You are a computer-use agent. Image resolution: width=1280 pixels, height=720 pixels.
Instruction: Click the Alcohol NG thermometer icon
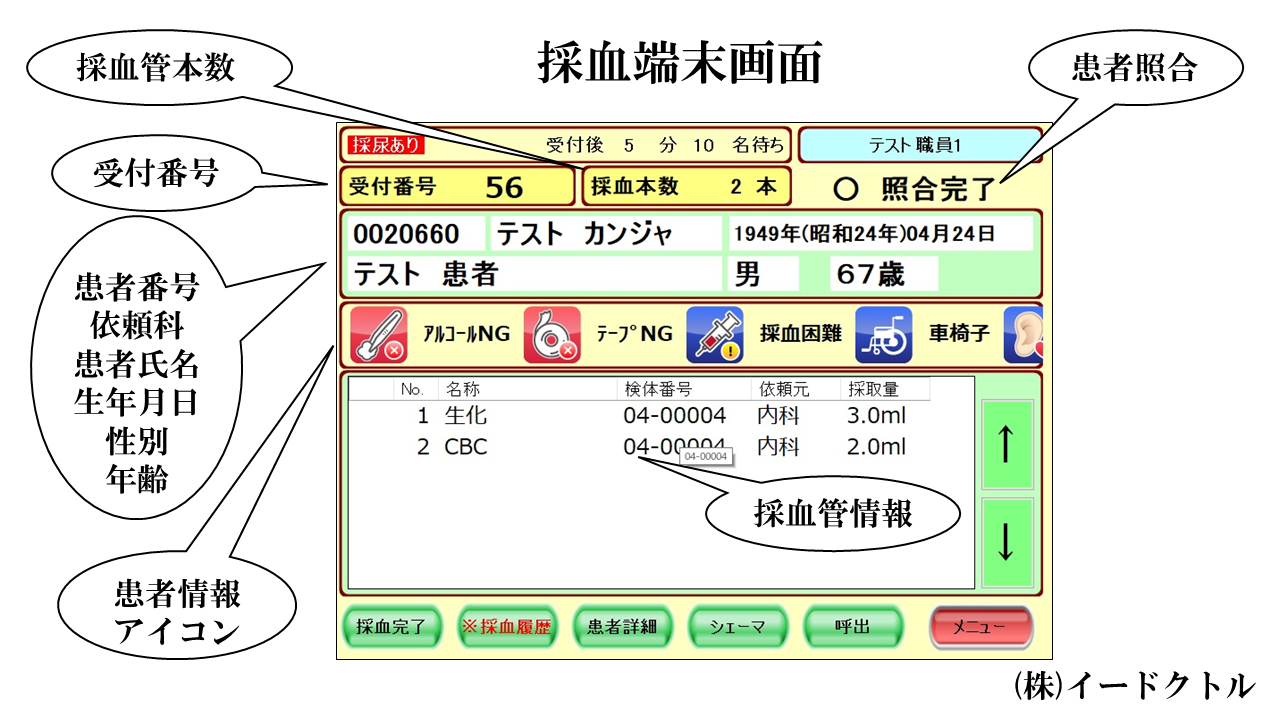click(380, 335)
